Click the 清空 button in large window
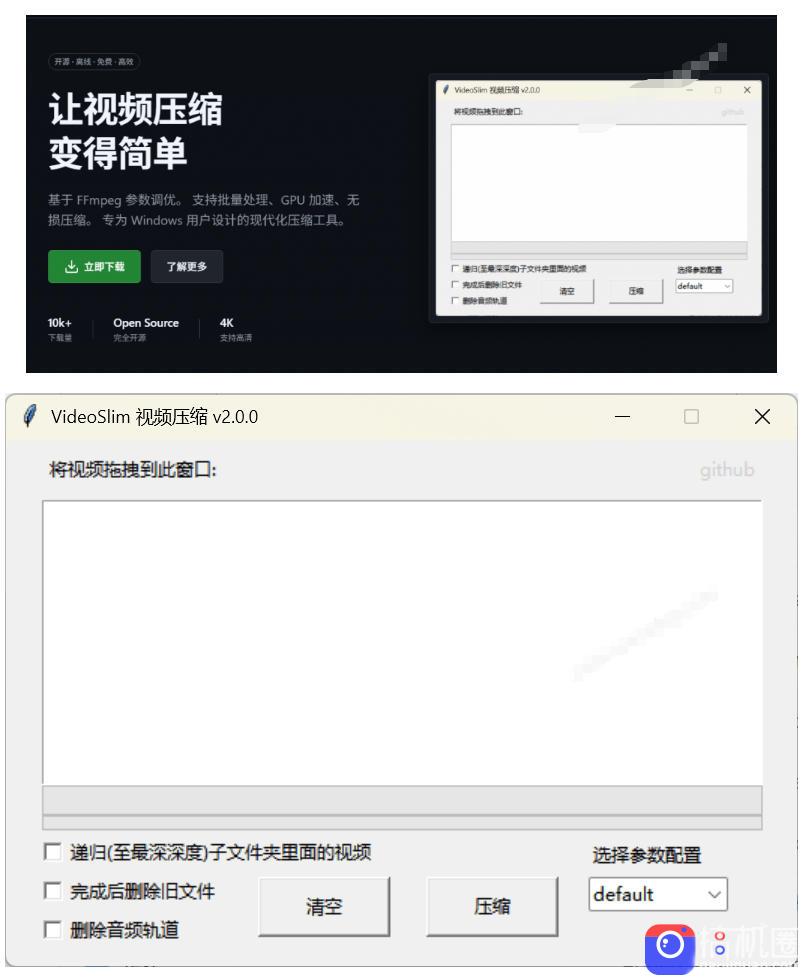The height and width of the screenshot is (979, 805). [324, 907]
